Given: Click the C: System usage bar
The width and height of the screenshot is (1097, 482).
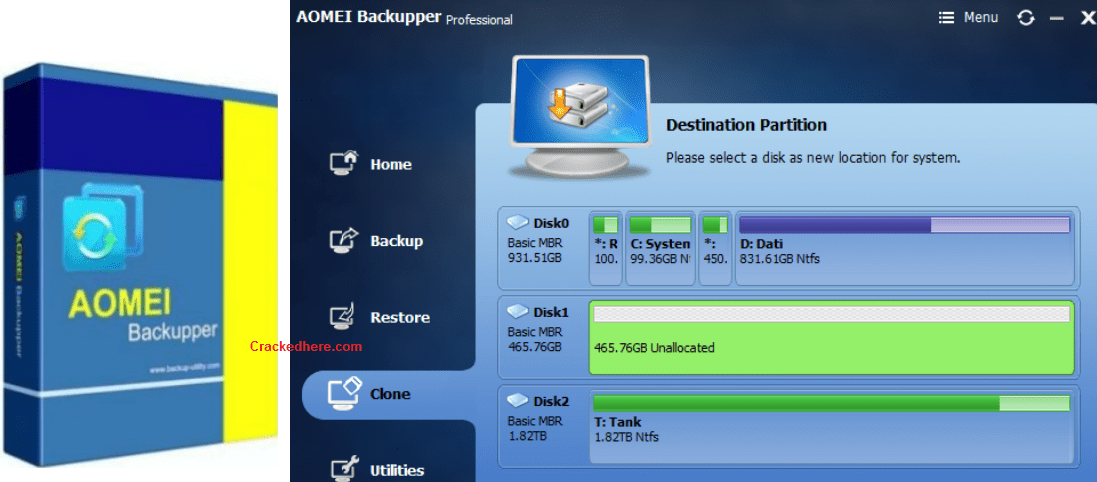Looking at the screenshot, I should [660, 225].
